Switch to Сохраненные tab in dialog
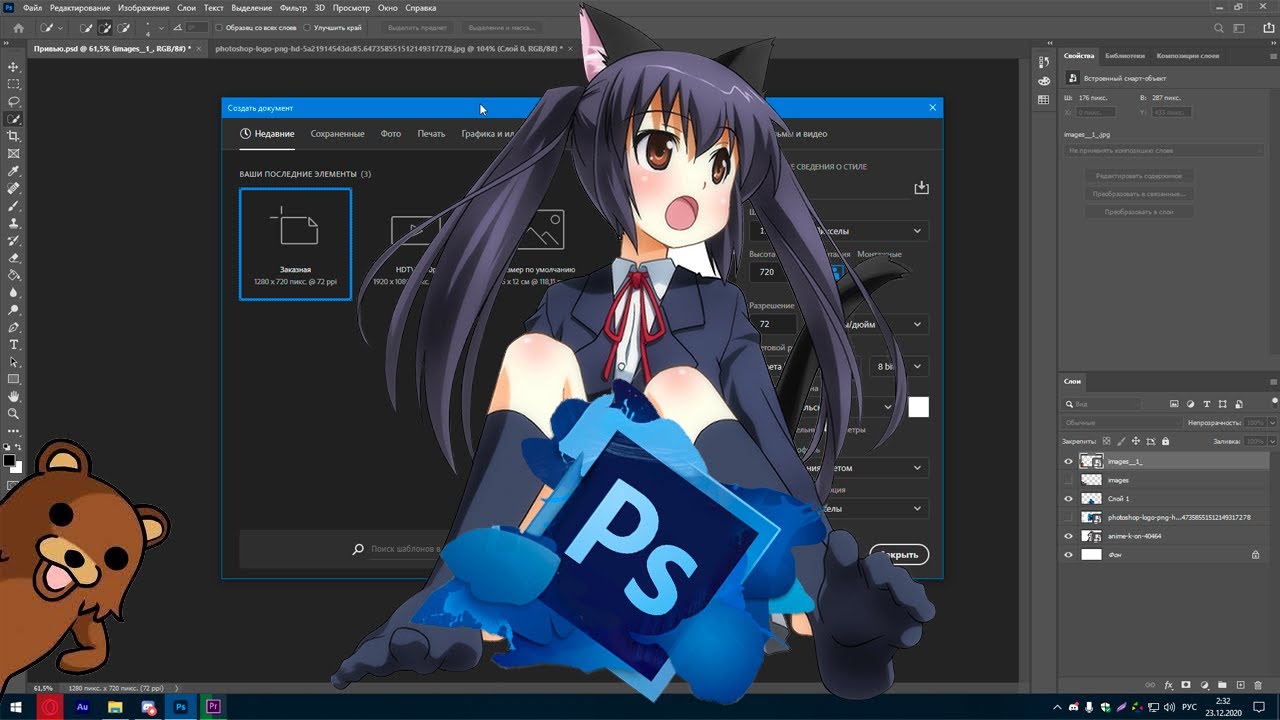The height and width of the screenshot is (720, 1280). [337, 134]
